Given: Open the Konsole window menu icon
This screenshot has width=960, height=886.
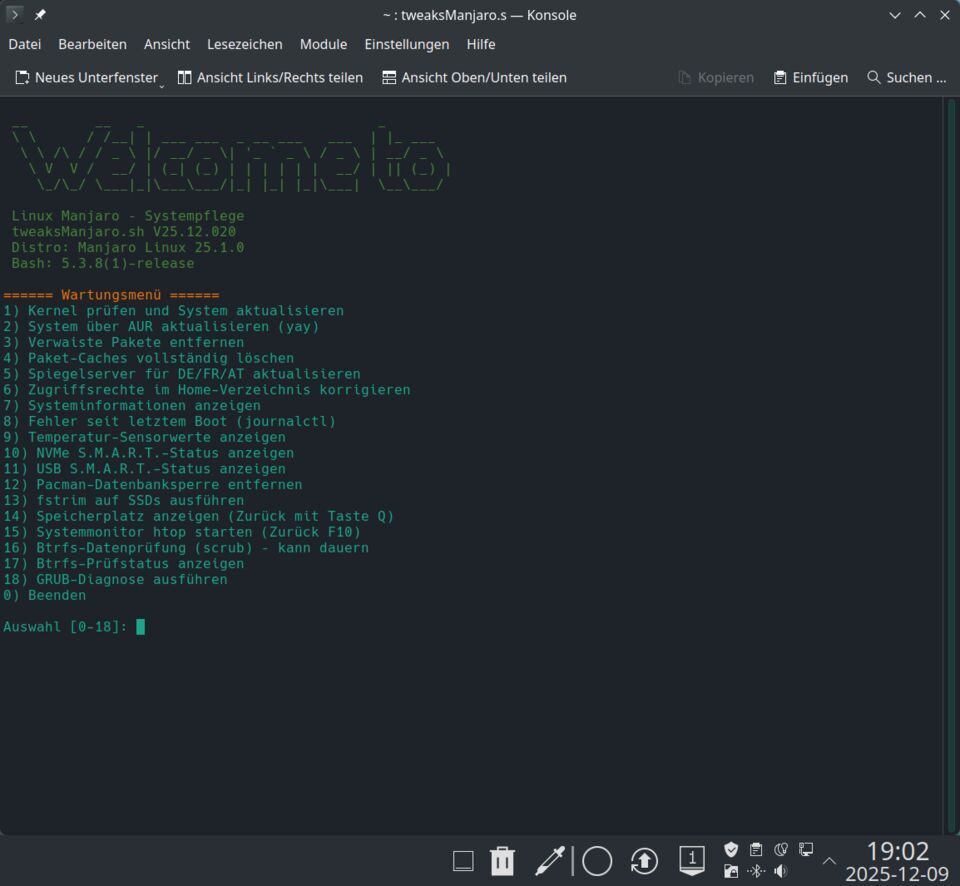Looking at the screenshot, I should click(x=15, y=15).
